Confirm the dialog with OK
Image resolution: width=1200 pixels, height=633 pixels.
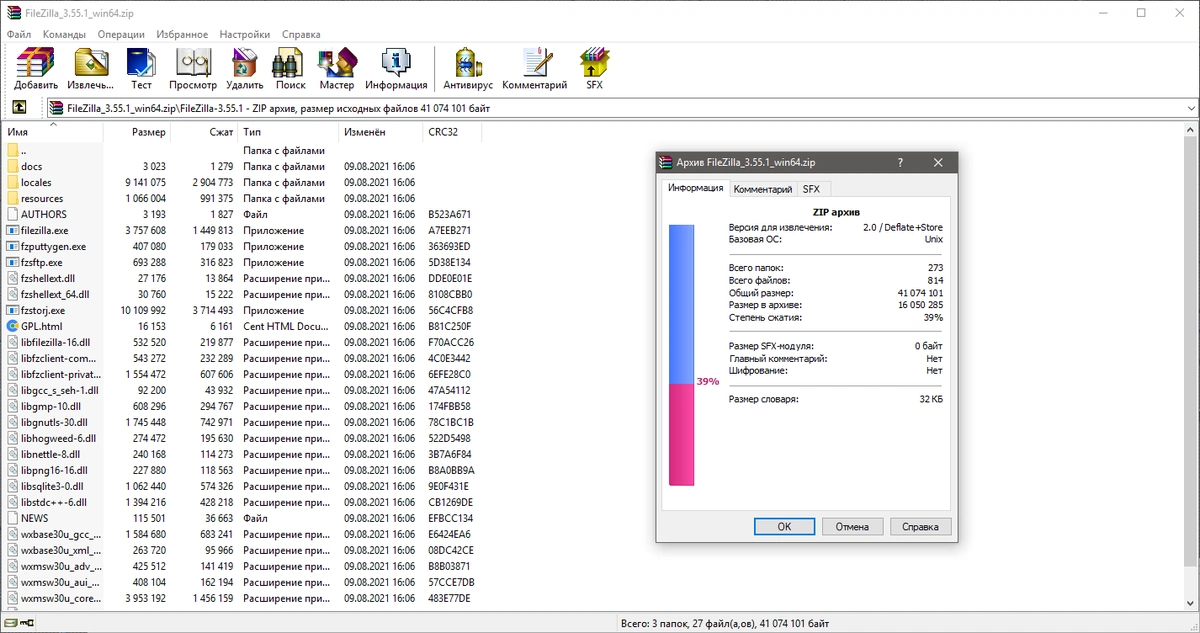tap(784, 526)
